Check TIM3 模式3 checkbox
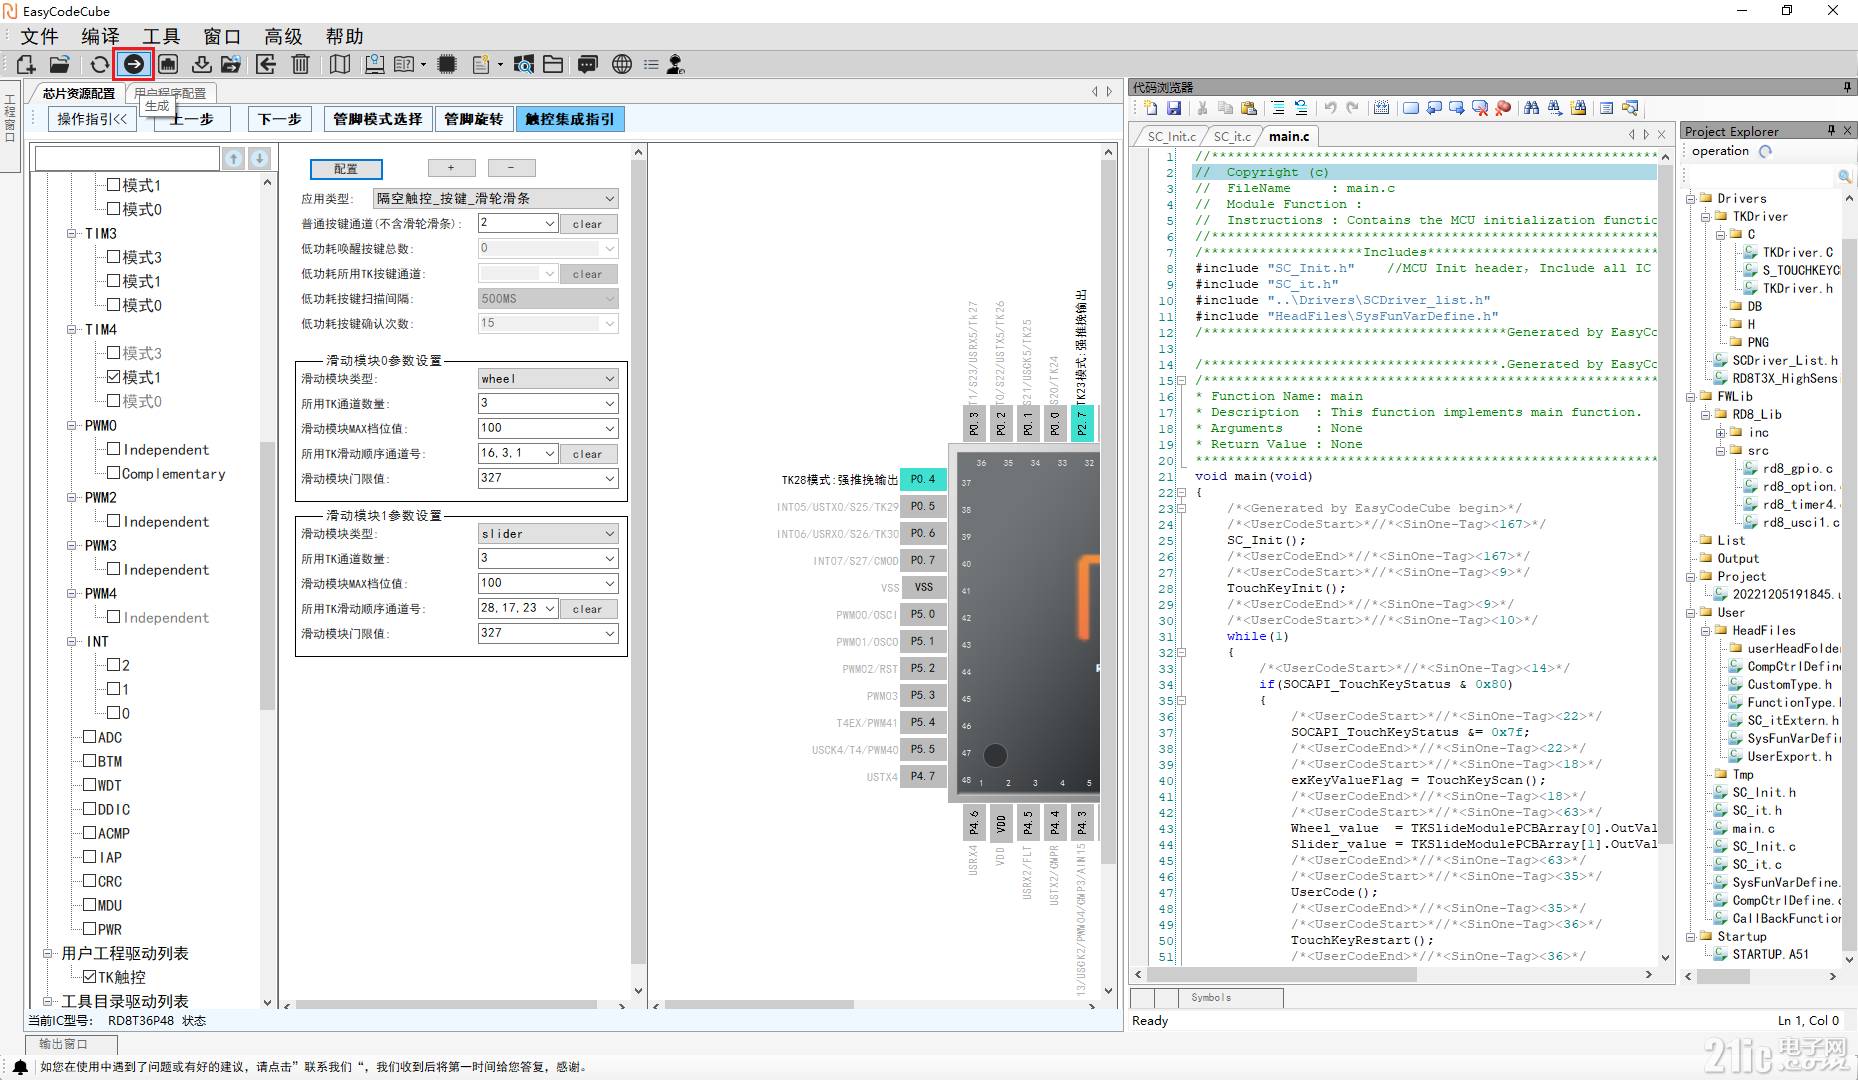1858x1080 pixels. point(114,257)
